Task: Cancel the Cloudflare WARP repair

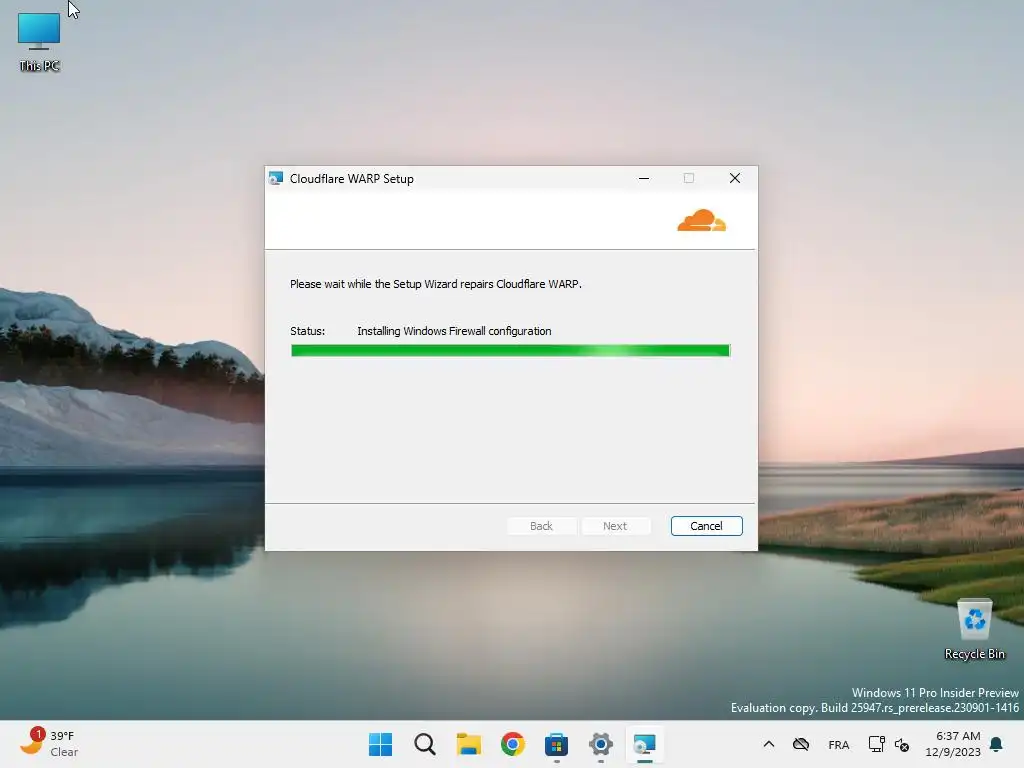Action: point(706,526)
